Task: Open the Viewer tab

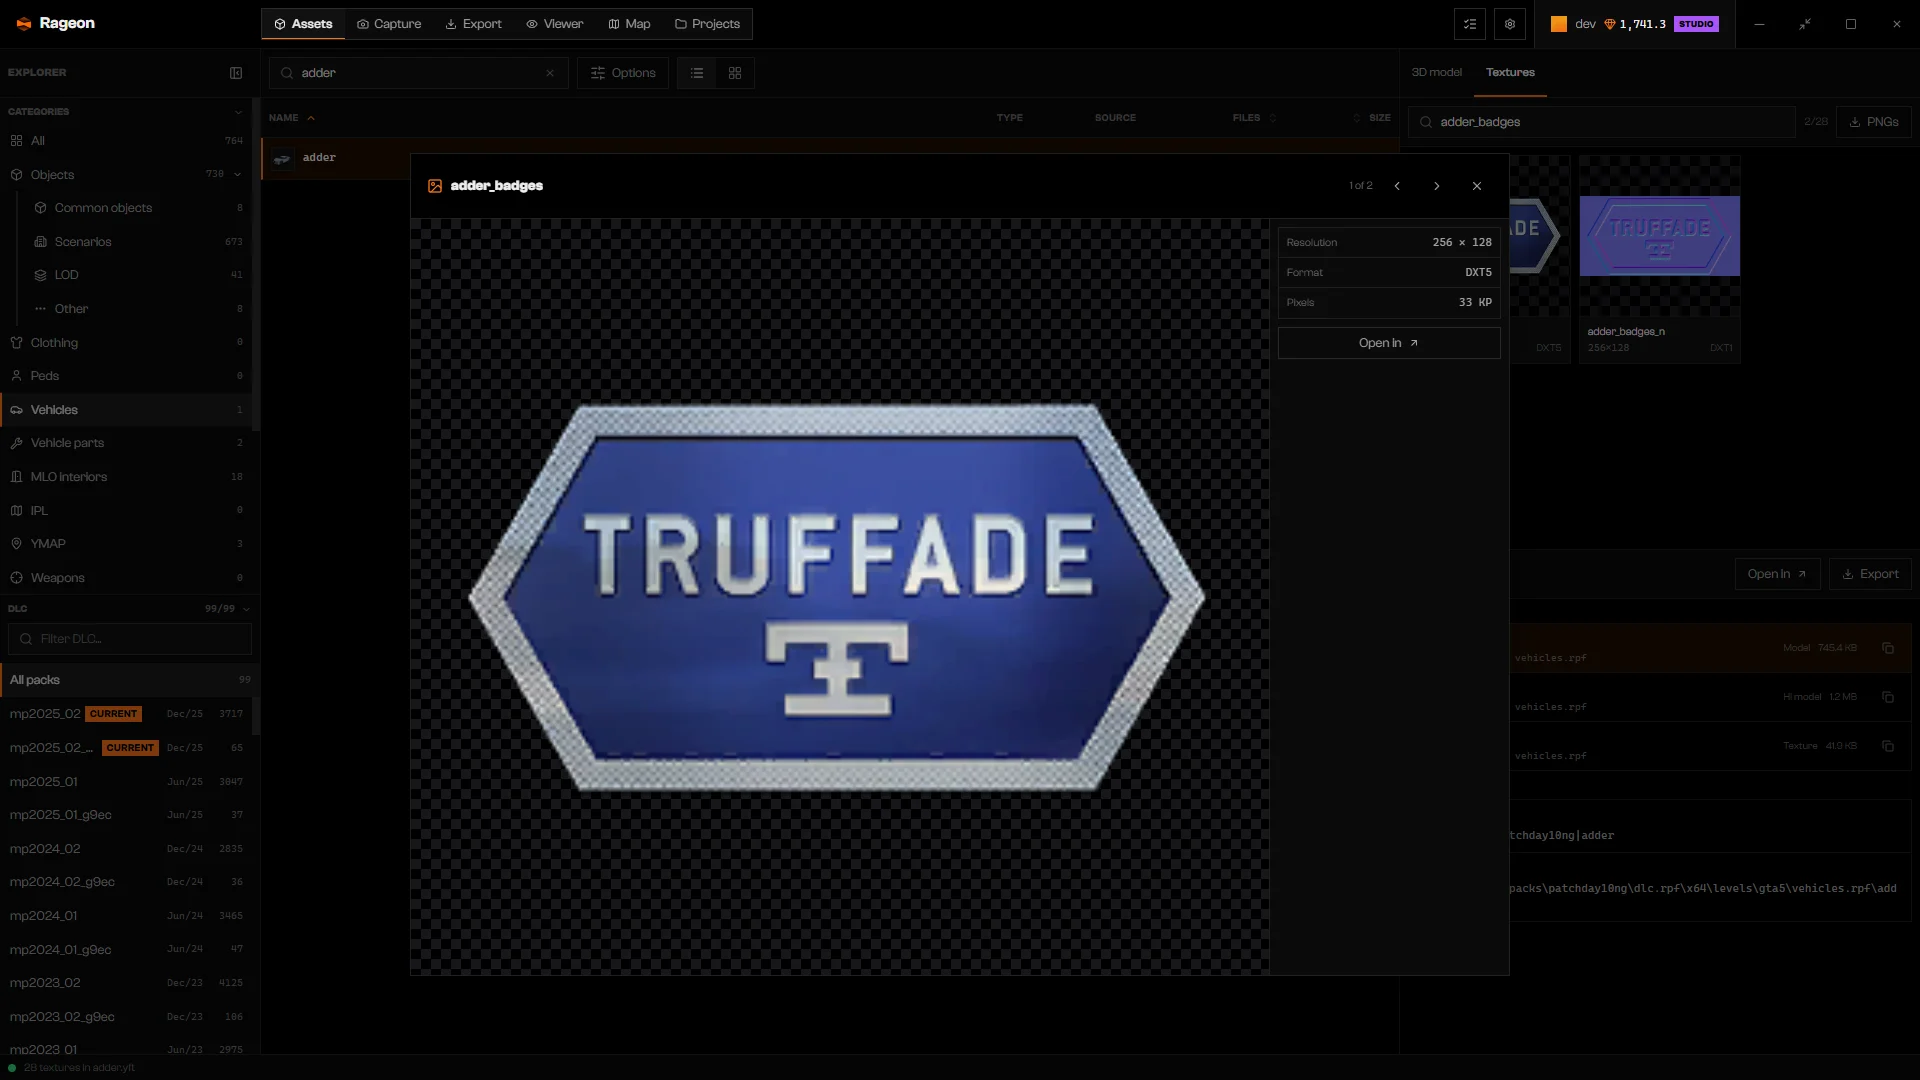Action: 555,24
